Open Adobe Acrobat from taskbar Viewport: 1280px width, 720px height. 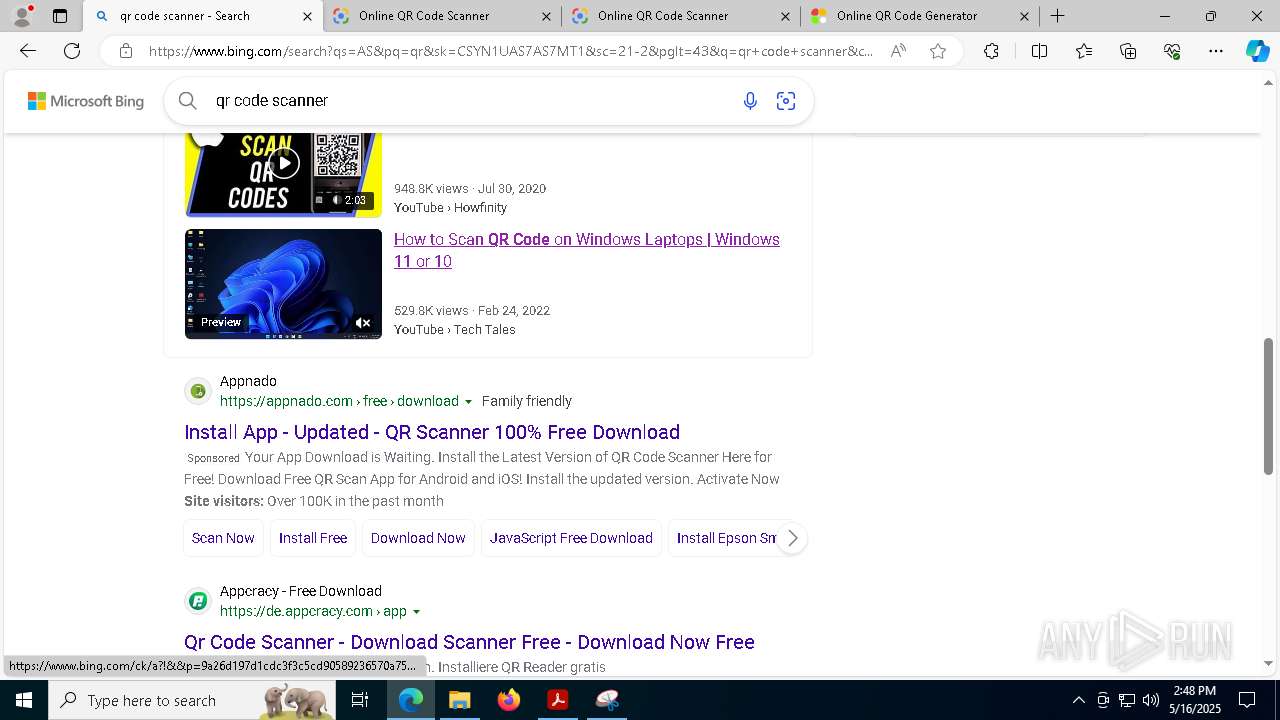pos(557,700)
